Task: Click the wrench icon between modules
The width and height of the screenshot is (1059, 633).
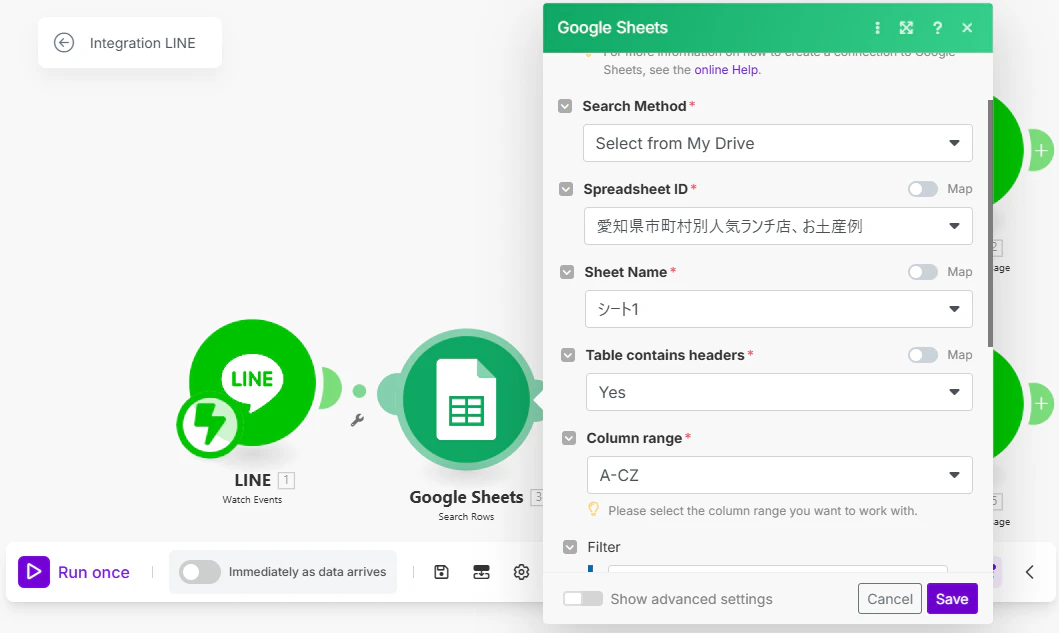Action: point(357,420)
